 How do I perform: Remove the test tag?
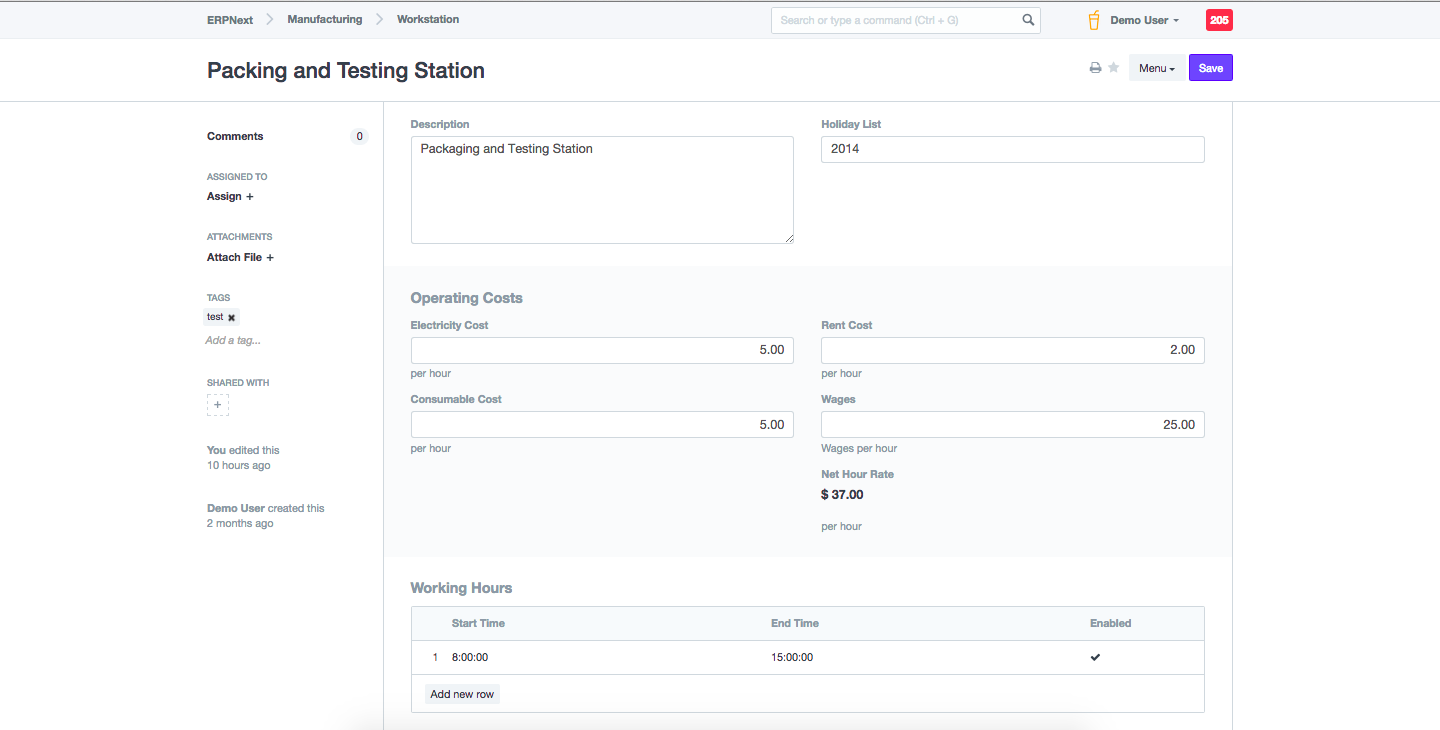(231, 318)
